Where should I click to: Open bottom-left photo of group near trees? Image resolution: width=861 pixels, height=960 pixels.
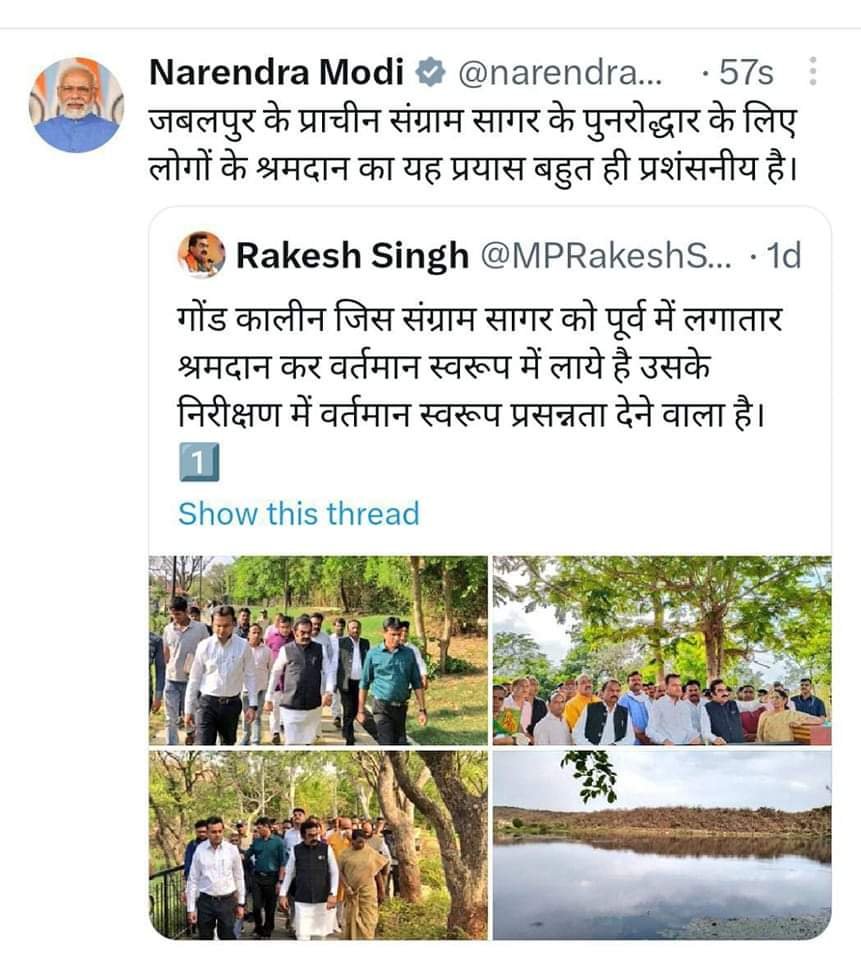(319, 845)
